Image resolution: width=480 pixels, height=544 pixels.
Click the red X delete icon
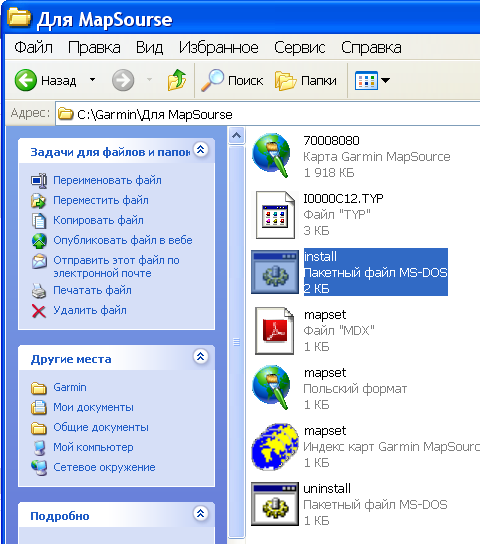click(x=38, y=311)
